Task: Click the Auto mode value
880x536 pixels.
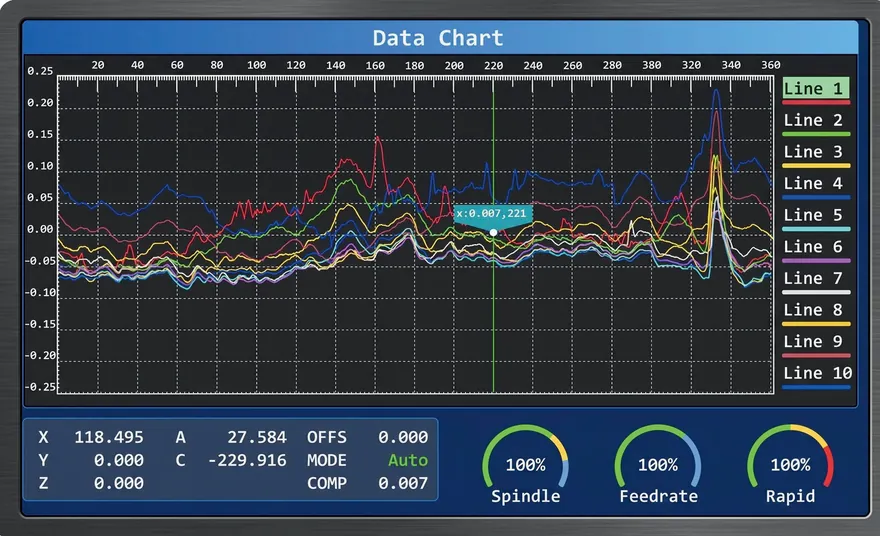Action: click(x=408, y=460)
